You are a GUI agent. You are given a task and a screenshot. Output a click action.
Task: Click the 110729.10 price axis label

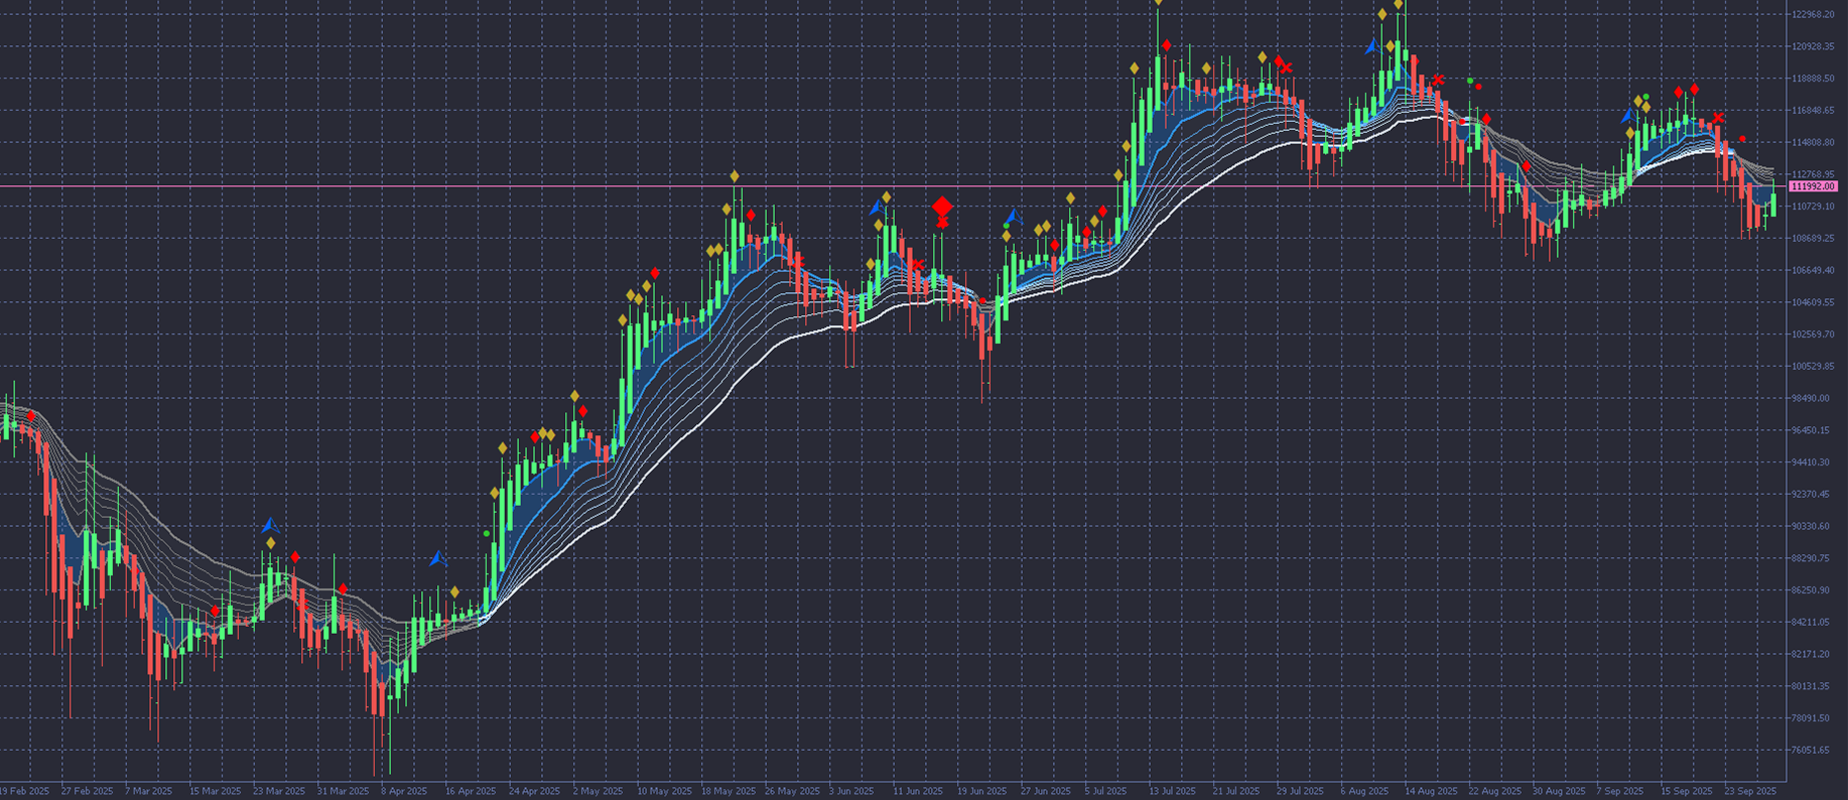click(x=1813, y=206)
